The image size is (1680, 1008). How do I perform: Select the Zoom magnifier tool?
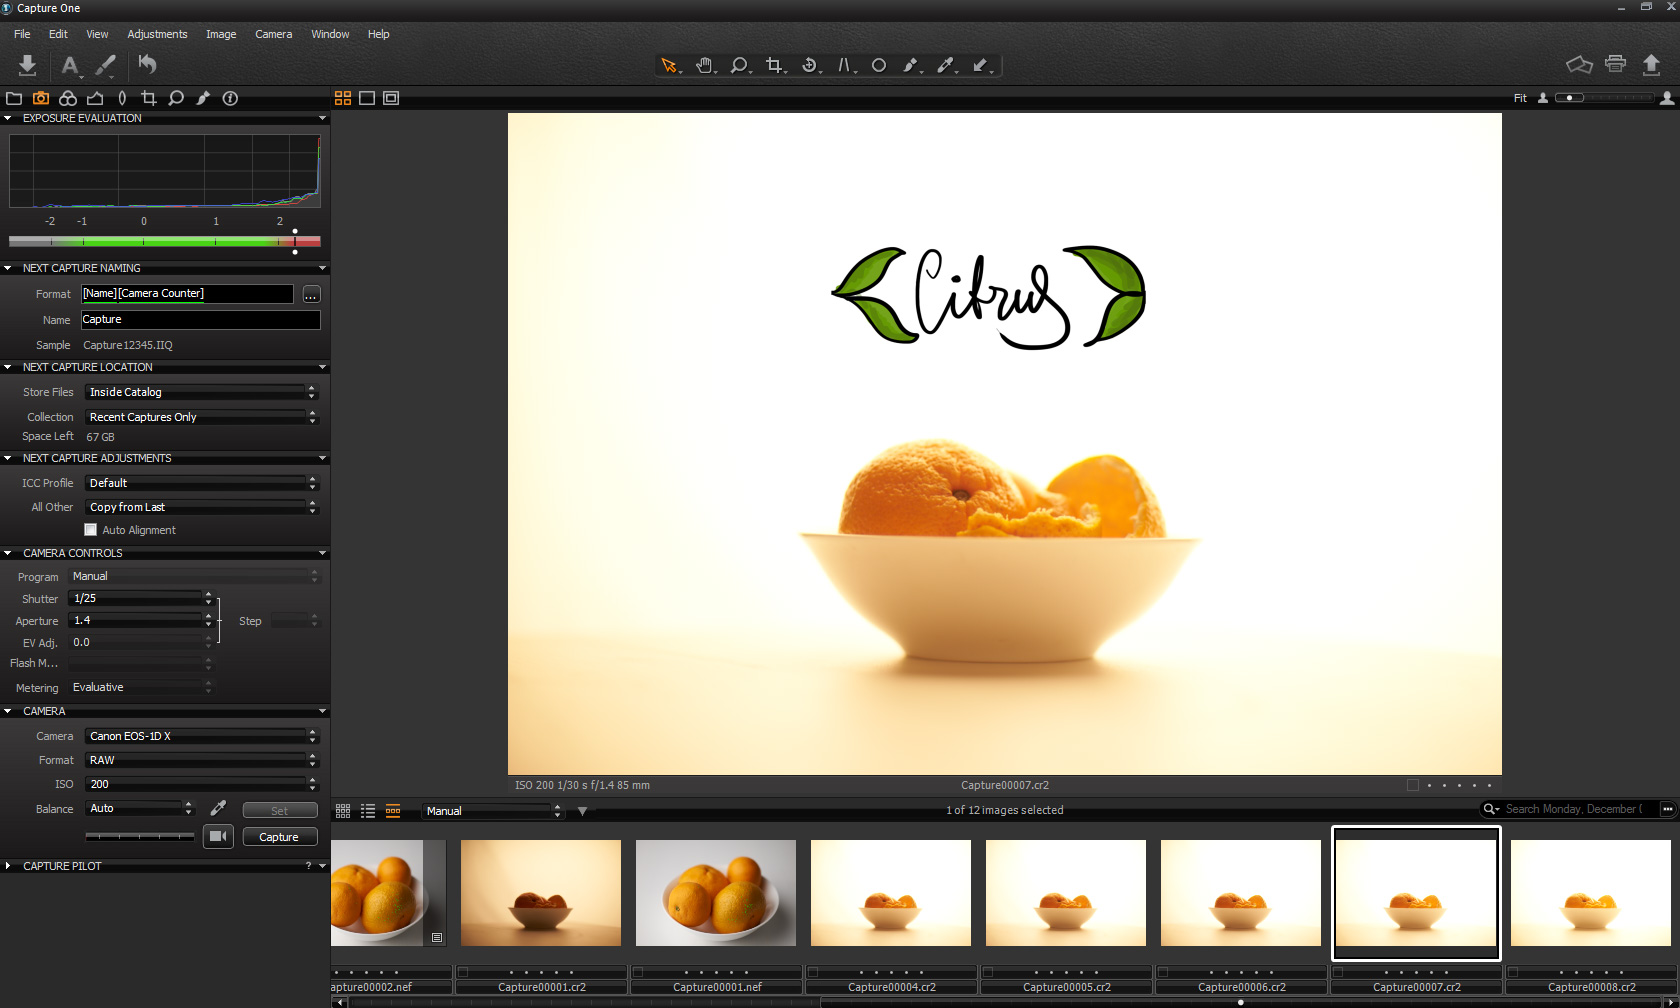pyautogui.click(x=739, y=65)
